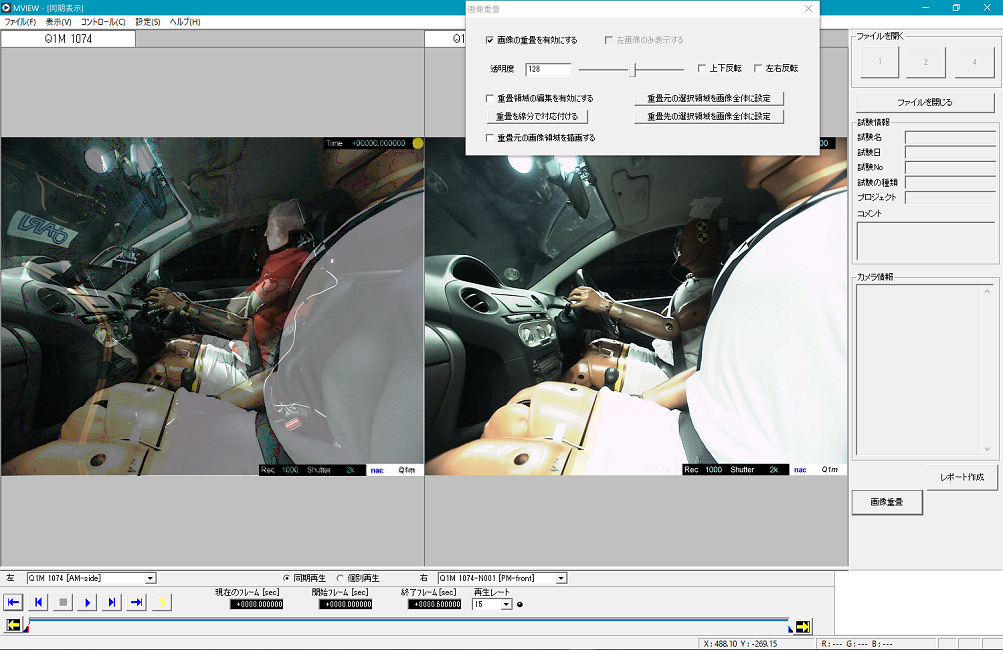Close the 画像重畳 dialog
This screenshot has width=1003, height=650.
click(x=809, y=9)
